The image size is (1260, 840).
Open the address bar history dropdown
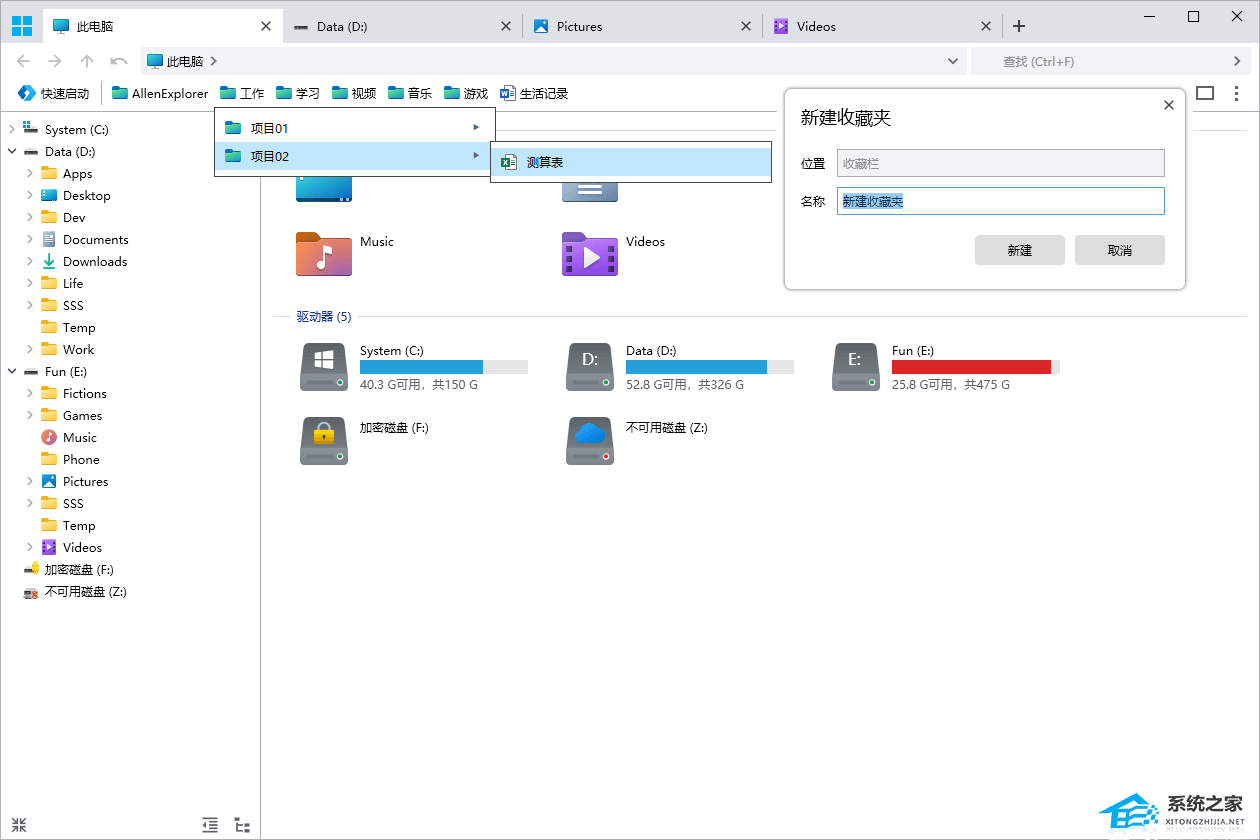[x=953, y=61]
